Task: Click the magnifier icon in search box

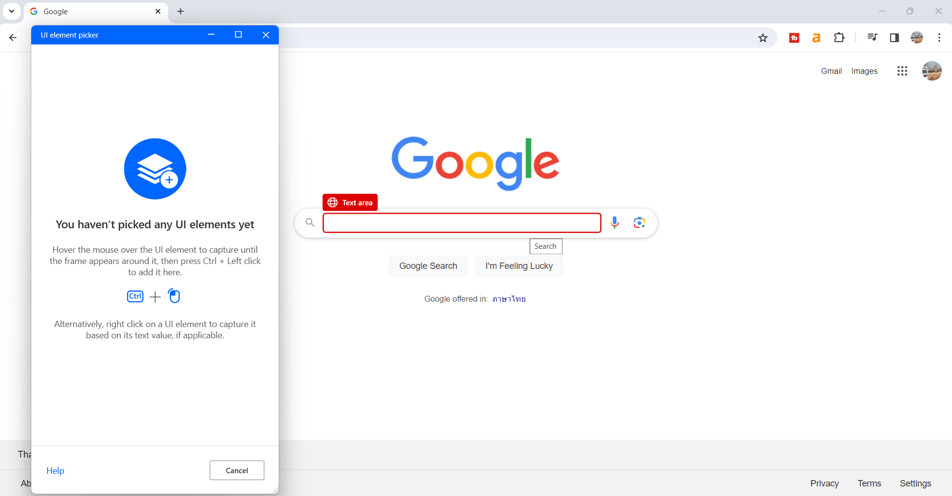Action: tap(310, 223)
